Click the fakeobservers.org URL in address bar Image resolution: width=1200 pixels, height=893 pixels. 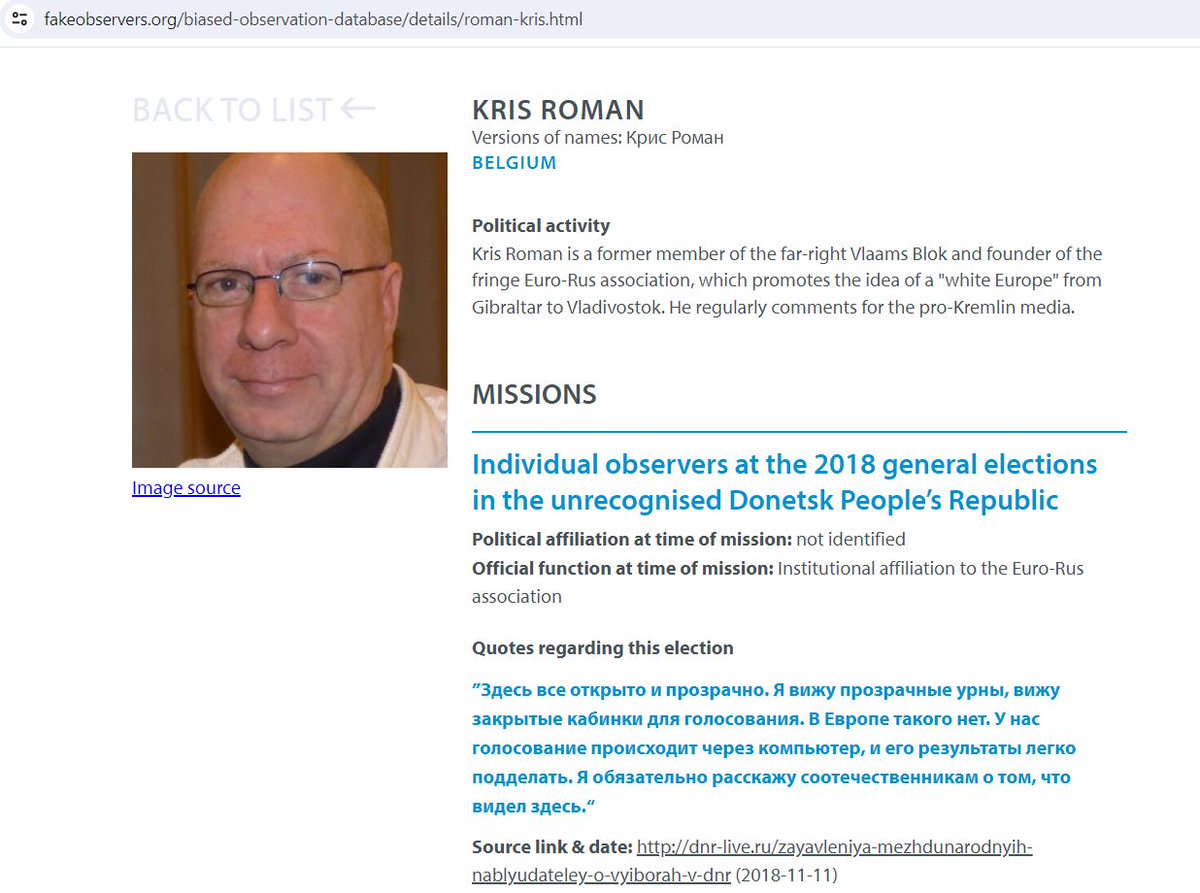click(x=313, y=19)
